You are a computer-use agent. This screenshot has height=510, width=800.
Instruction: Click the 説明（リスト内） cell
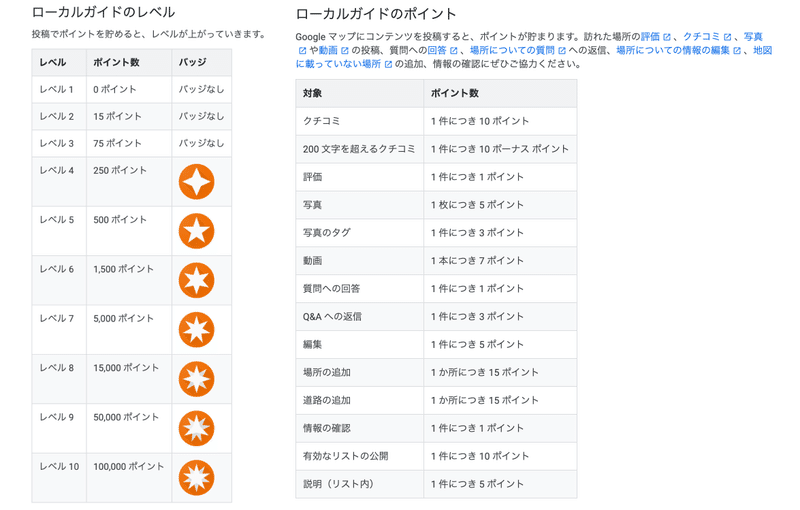[x=360, y=484]
